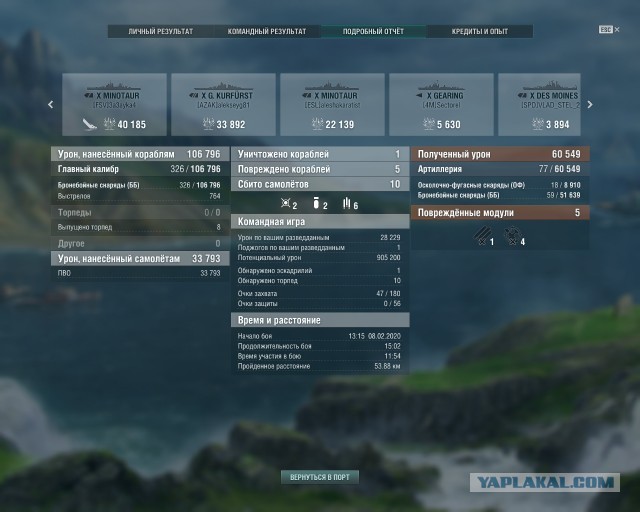Select the X Des Moines ship card
The width and height of the screenshot is (640, 512).
coord(539,105)
